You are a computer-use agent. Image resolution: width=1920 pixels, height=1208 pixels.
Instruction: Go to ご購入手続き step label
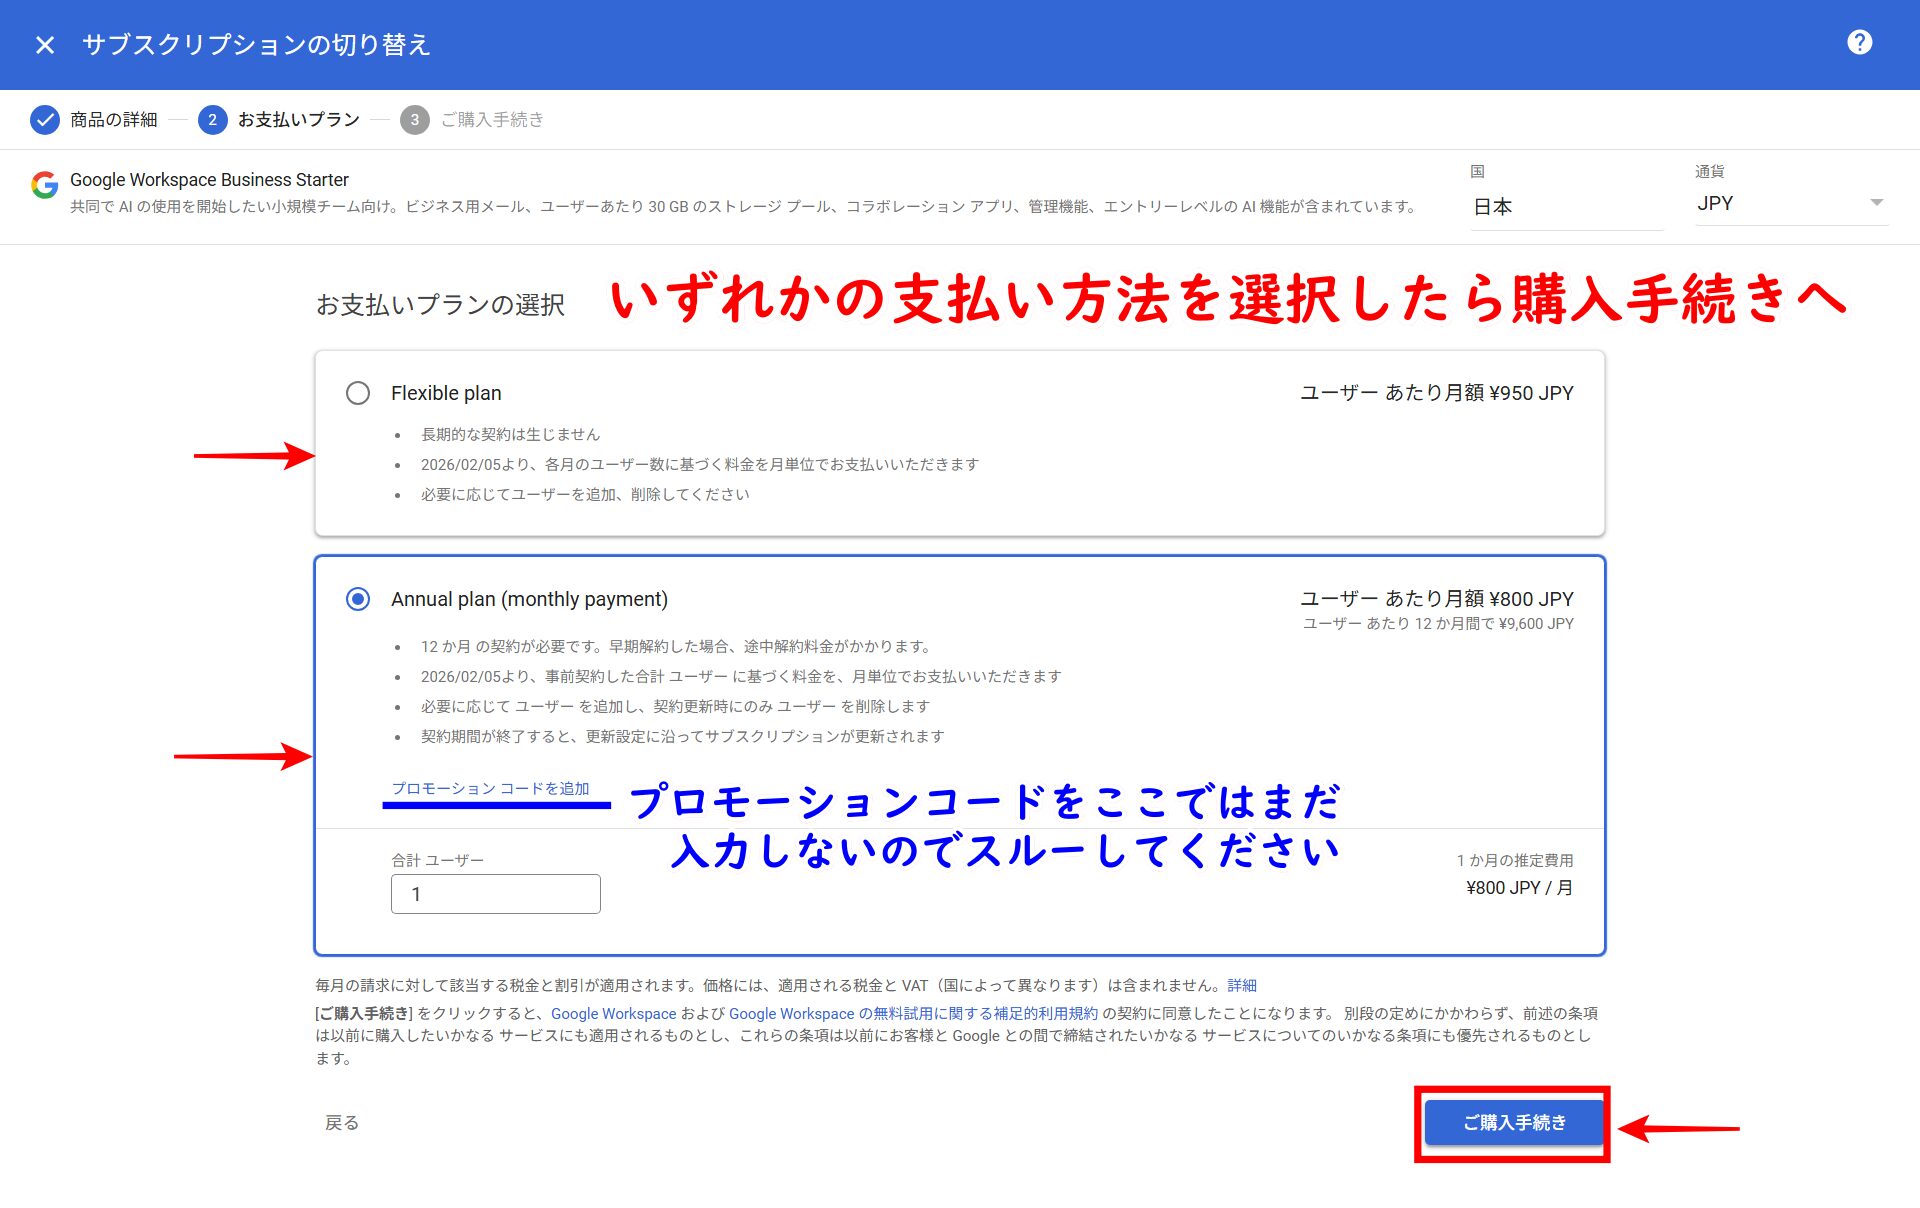point(492,120)
